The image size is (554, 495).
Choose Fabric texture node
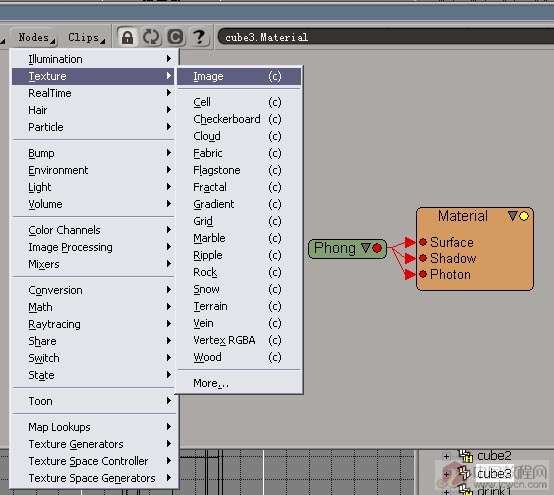pos(239,153)
